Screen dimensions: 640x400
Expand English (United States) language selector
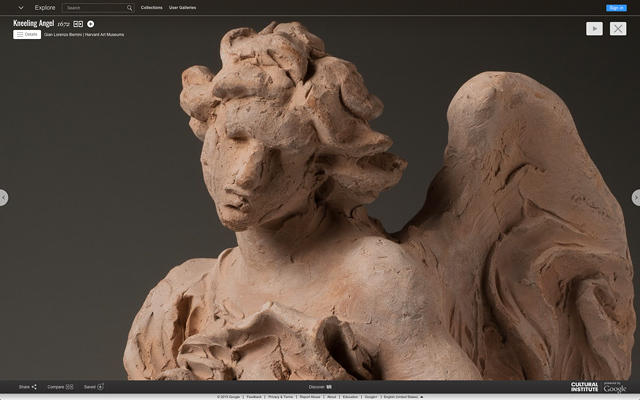click(x=403, y=397)
